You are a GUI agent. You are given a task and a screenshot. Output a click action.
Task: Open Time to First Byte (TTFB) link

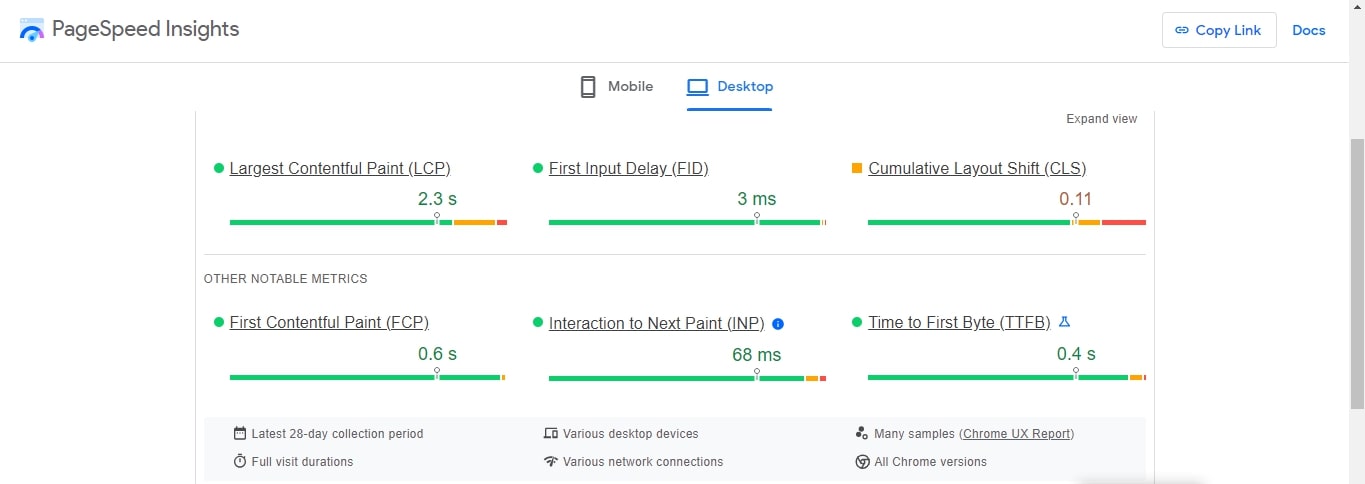tap(959, 322)
